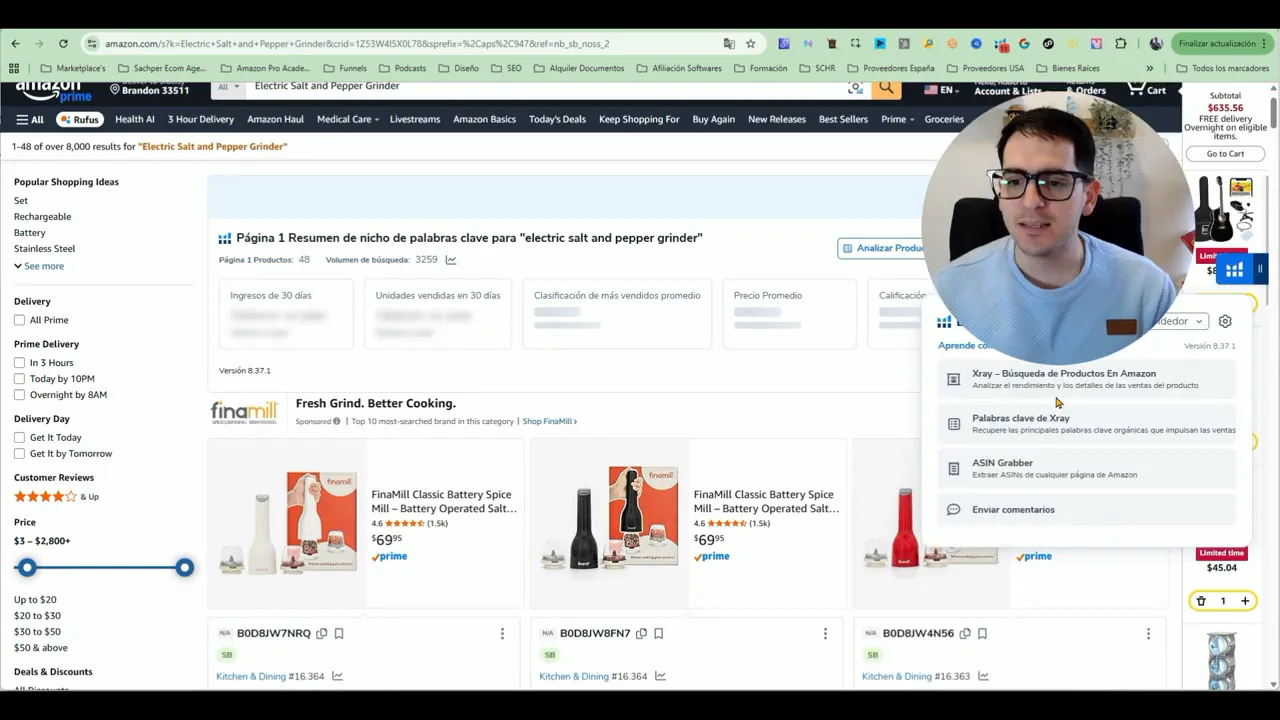Image resolution: width=1280 pixels, height=720 pixels.
Task: Click the Enviar comentarios speech bubble icon
Action: [x=953, y=510]
